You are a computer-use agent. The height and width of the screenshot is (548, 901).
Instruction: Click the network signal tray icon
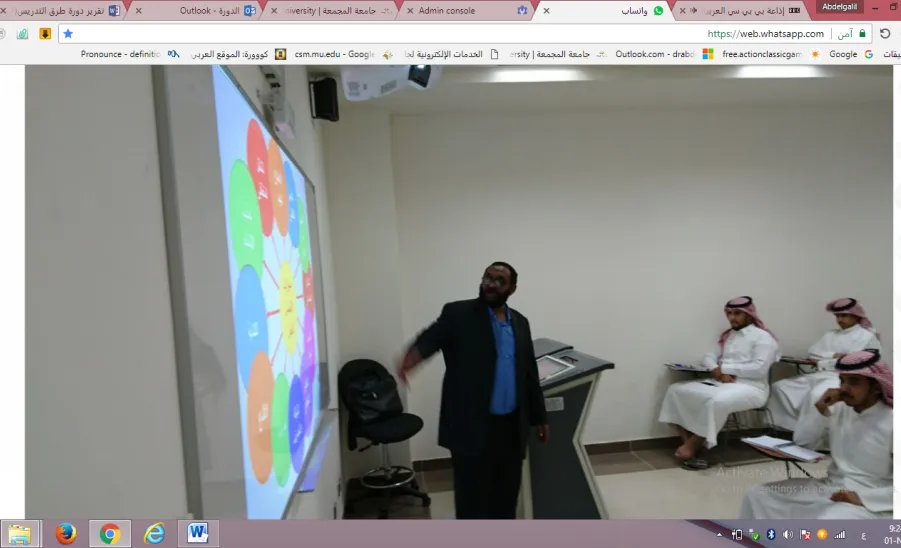[x=840, y=535]
